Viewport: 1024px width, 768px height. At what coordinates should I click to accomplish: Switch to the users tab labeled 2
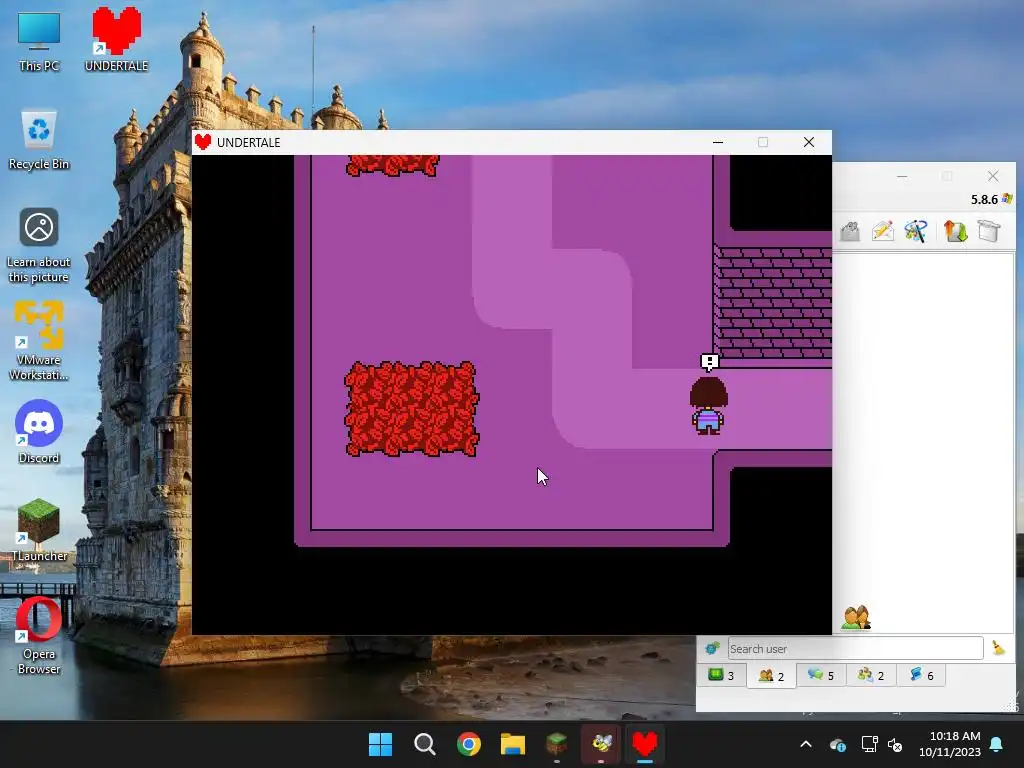[771, 675]
